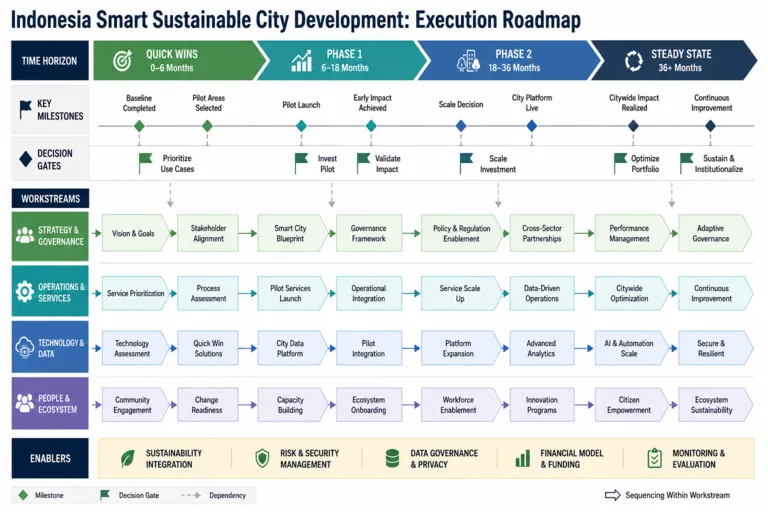Click the Community Engagement box
Image resolution: width=768 pixels, height=512 pixels.
[135, 405]
